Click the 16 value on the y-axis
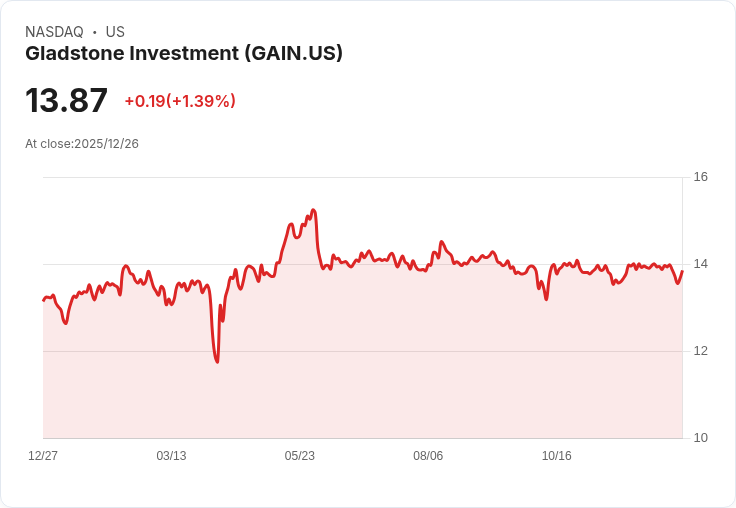Screen dimensions: 736x508 pyautogui.click(x=700, y=177)
